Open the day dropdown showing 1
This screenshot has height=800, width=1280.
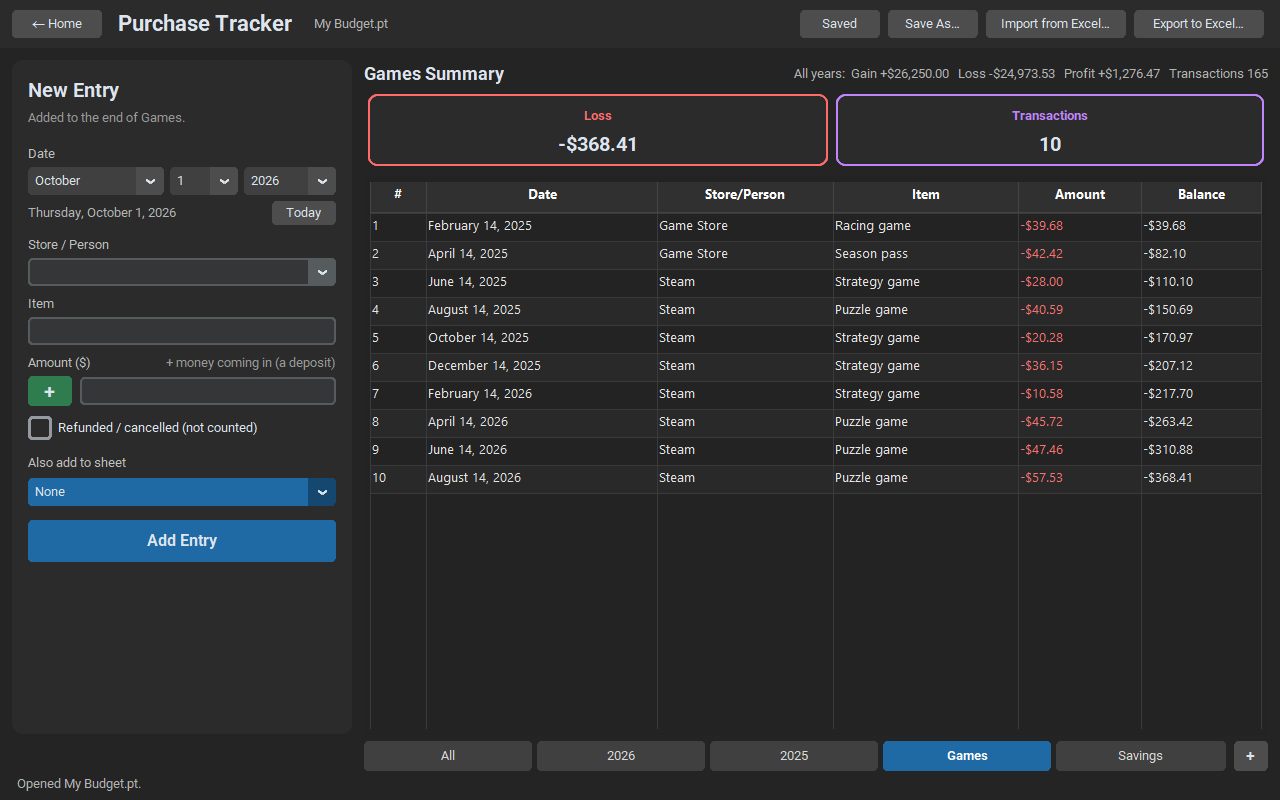(204, 181)
